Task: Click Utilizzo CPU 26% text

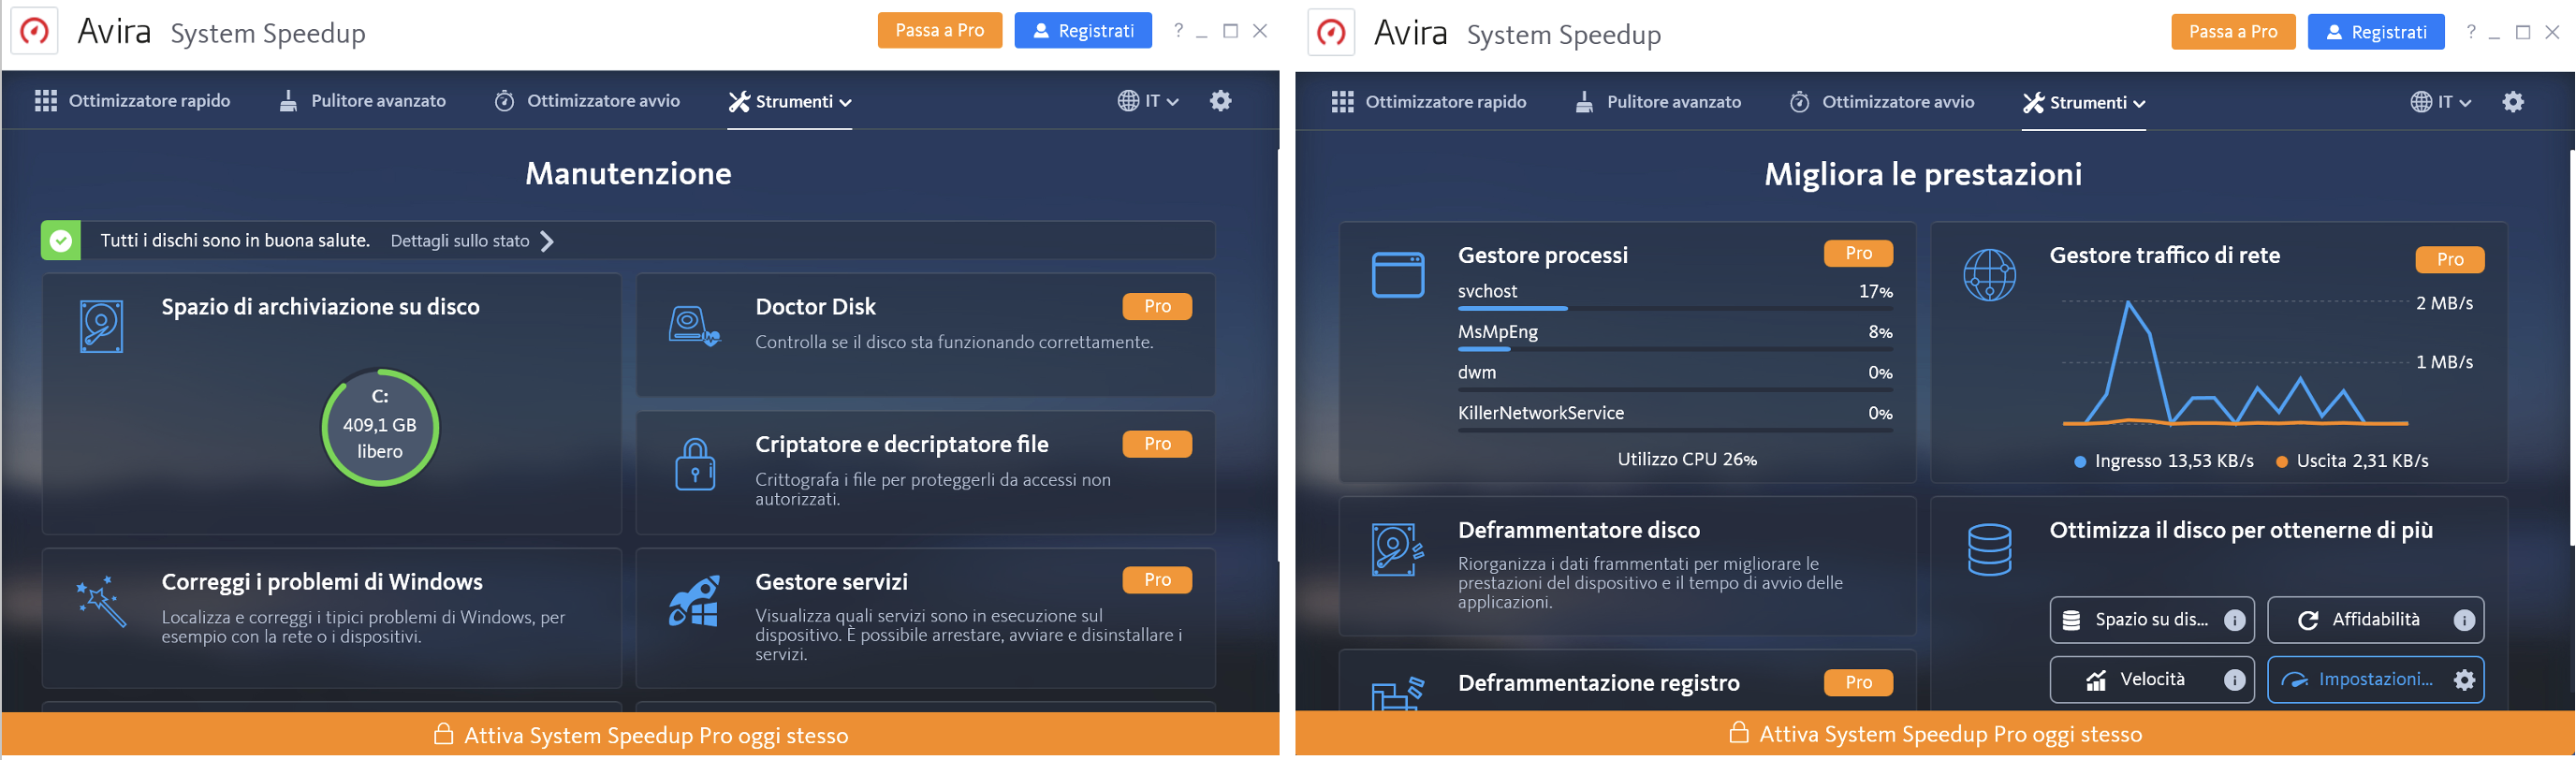Action: [1687, 460]
